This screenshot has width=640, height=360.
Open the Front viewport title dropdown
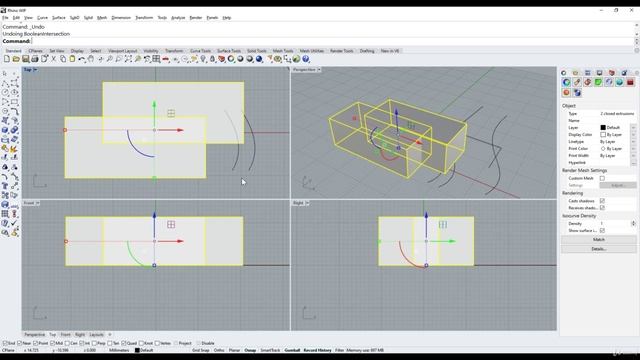pyautogui.click(x=38, y=203)
